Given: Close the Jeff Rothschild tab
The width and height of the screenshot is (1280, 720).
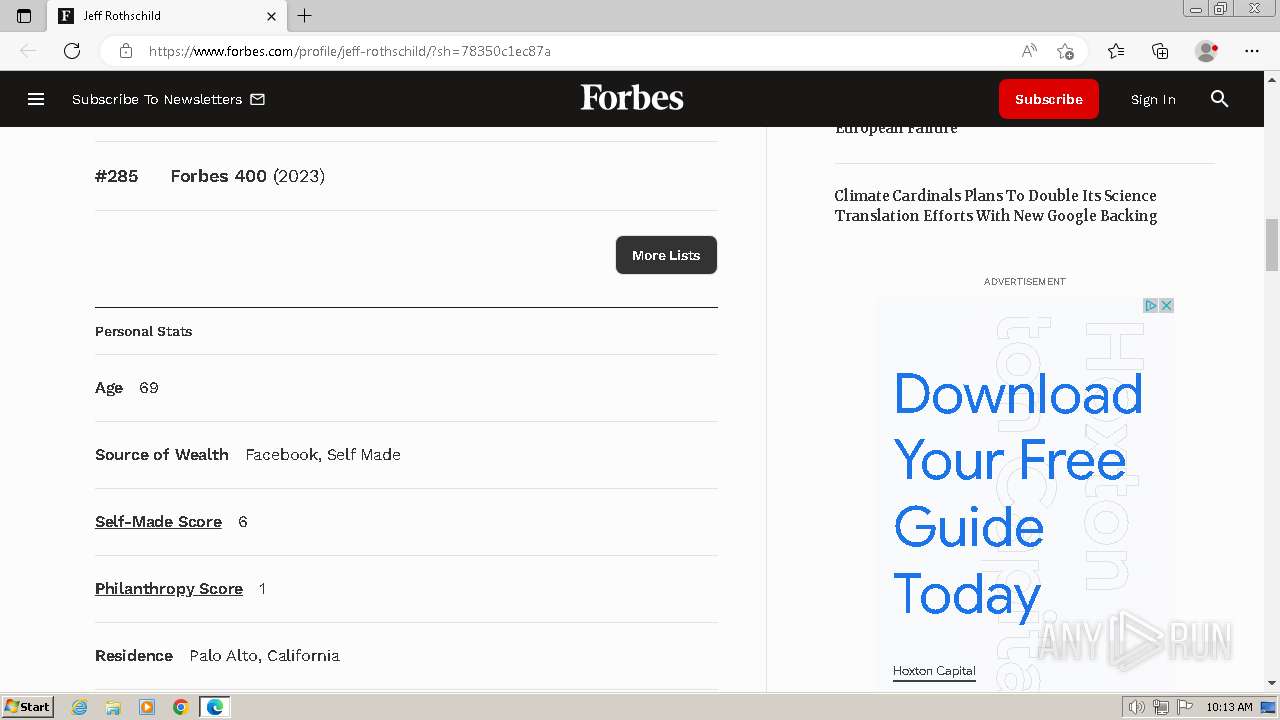Looking at the screenshot, I should [x=271, y=16].
